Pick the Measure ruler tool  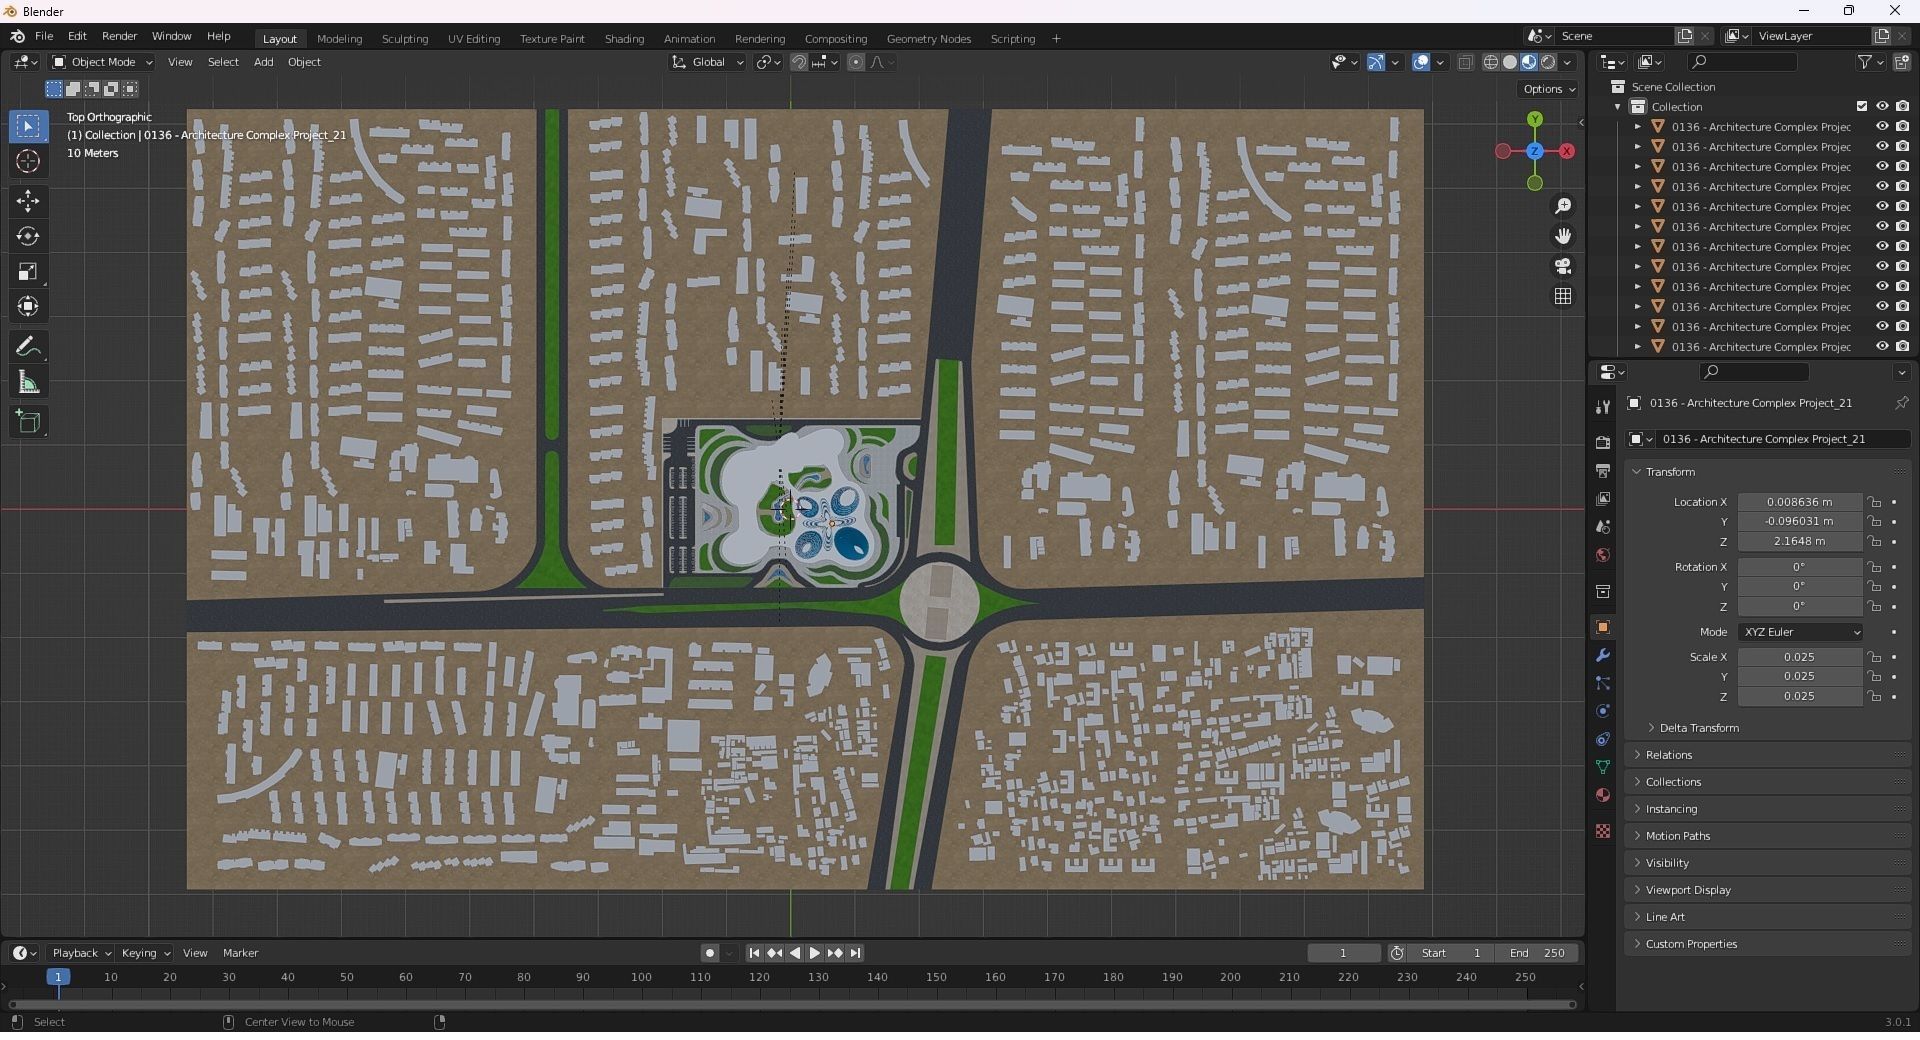(28, 383)
